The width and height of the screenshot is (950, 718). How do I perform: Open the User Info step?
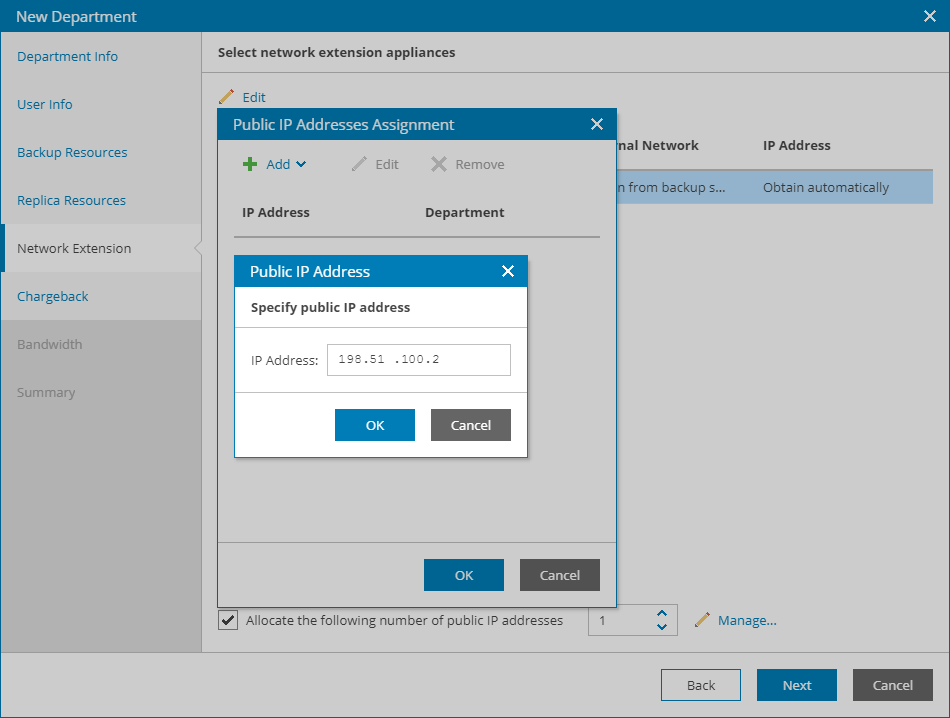(x=45, y=104)
